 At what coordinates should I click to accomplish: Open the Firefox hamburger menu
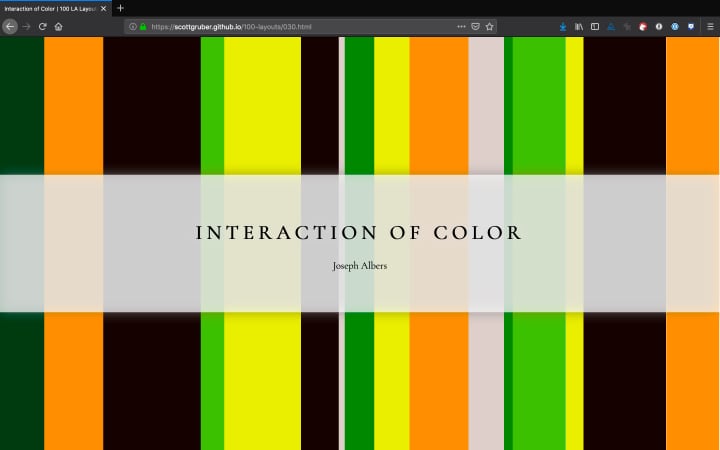710,27
